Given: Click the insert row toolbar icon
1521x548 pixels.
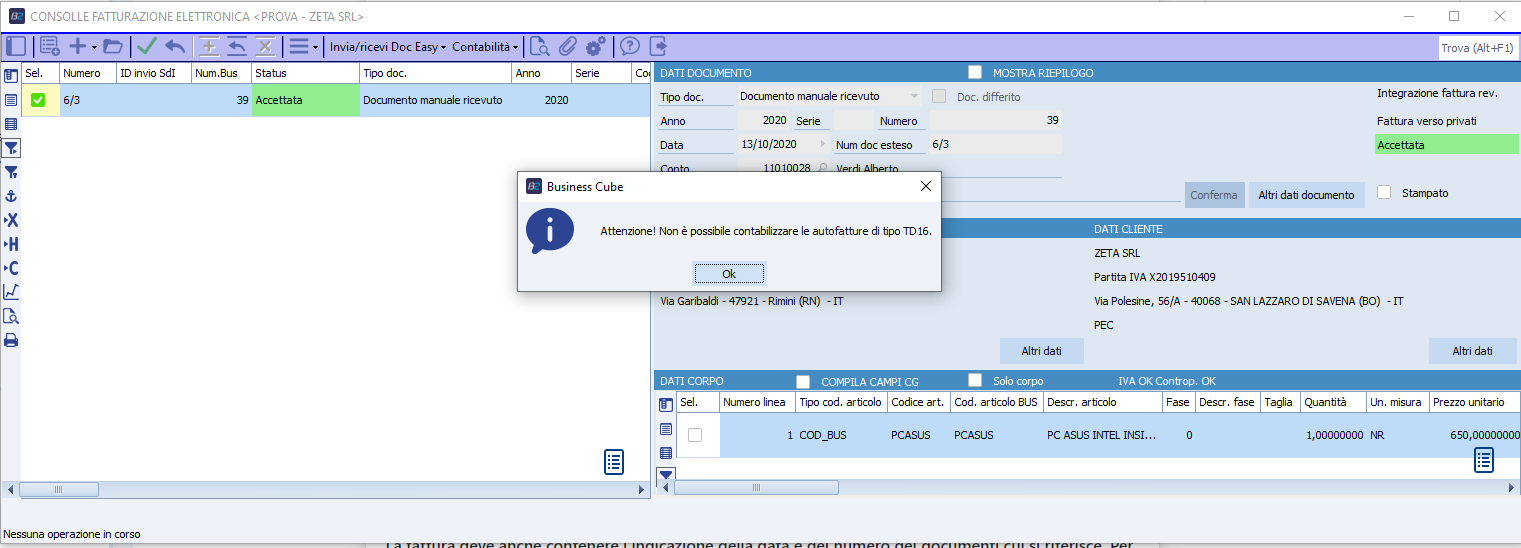Looking at the screenshot, I should (209, 46).
